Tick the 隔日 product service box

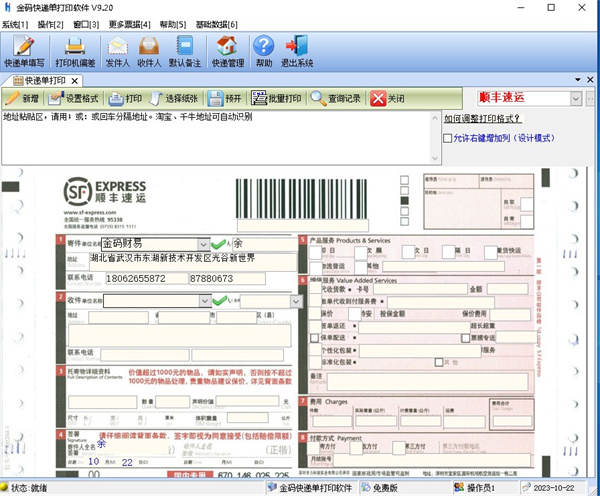(x=448, y=252)
